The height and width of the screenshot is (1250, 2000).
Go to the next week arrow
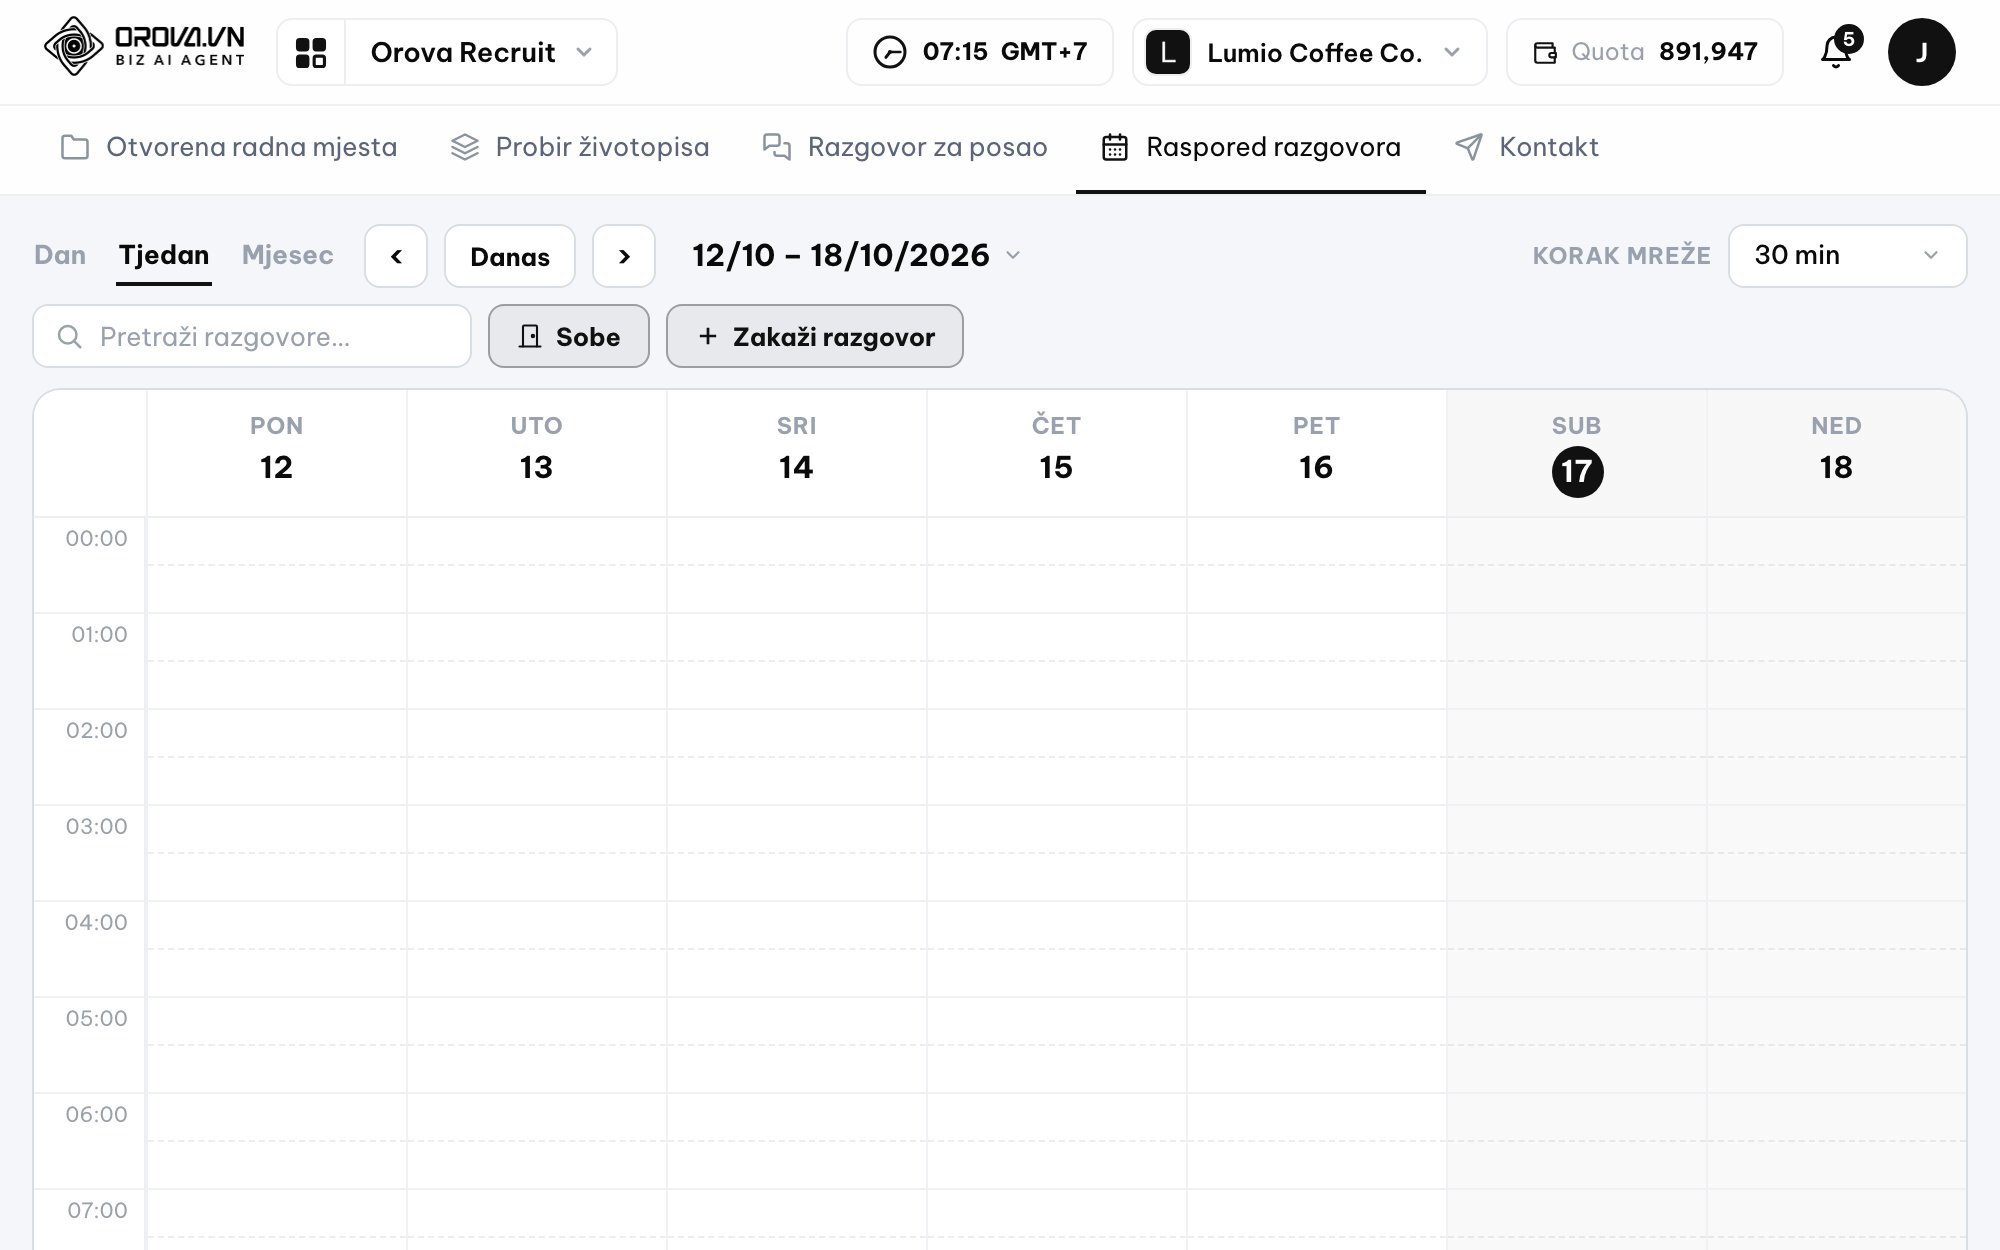pos(624,256)
